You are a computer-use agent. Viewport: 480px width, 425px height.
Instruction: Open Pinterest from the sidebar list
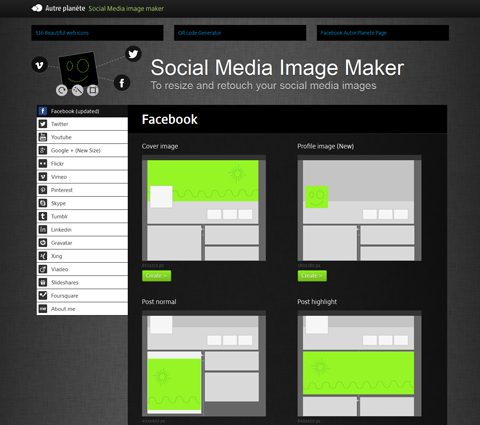click(82, 190)
